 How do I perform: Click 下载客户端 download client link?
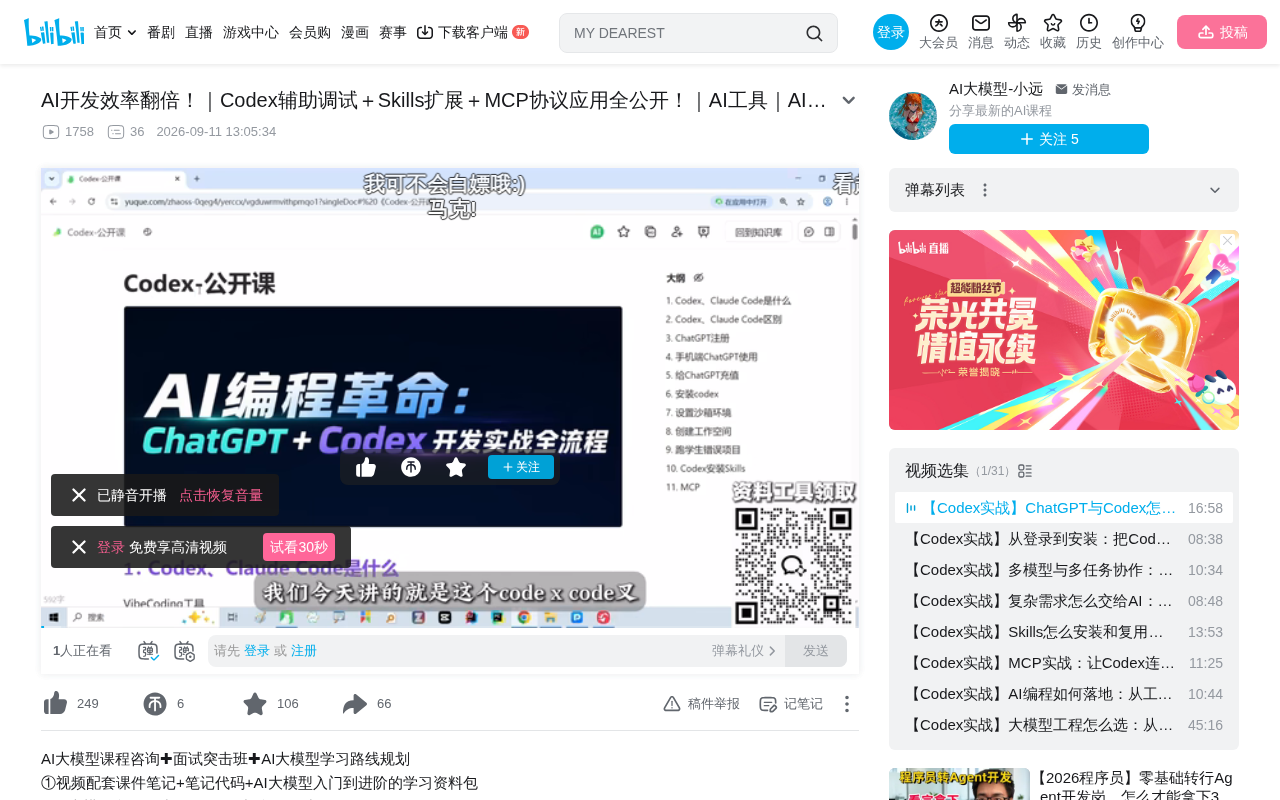473,32
